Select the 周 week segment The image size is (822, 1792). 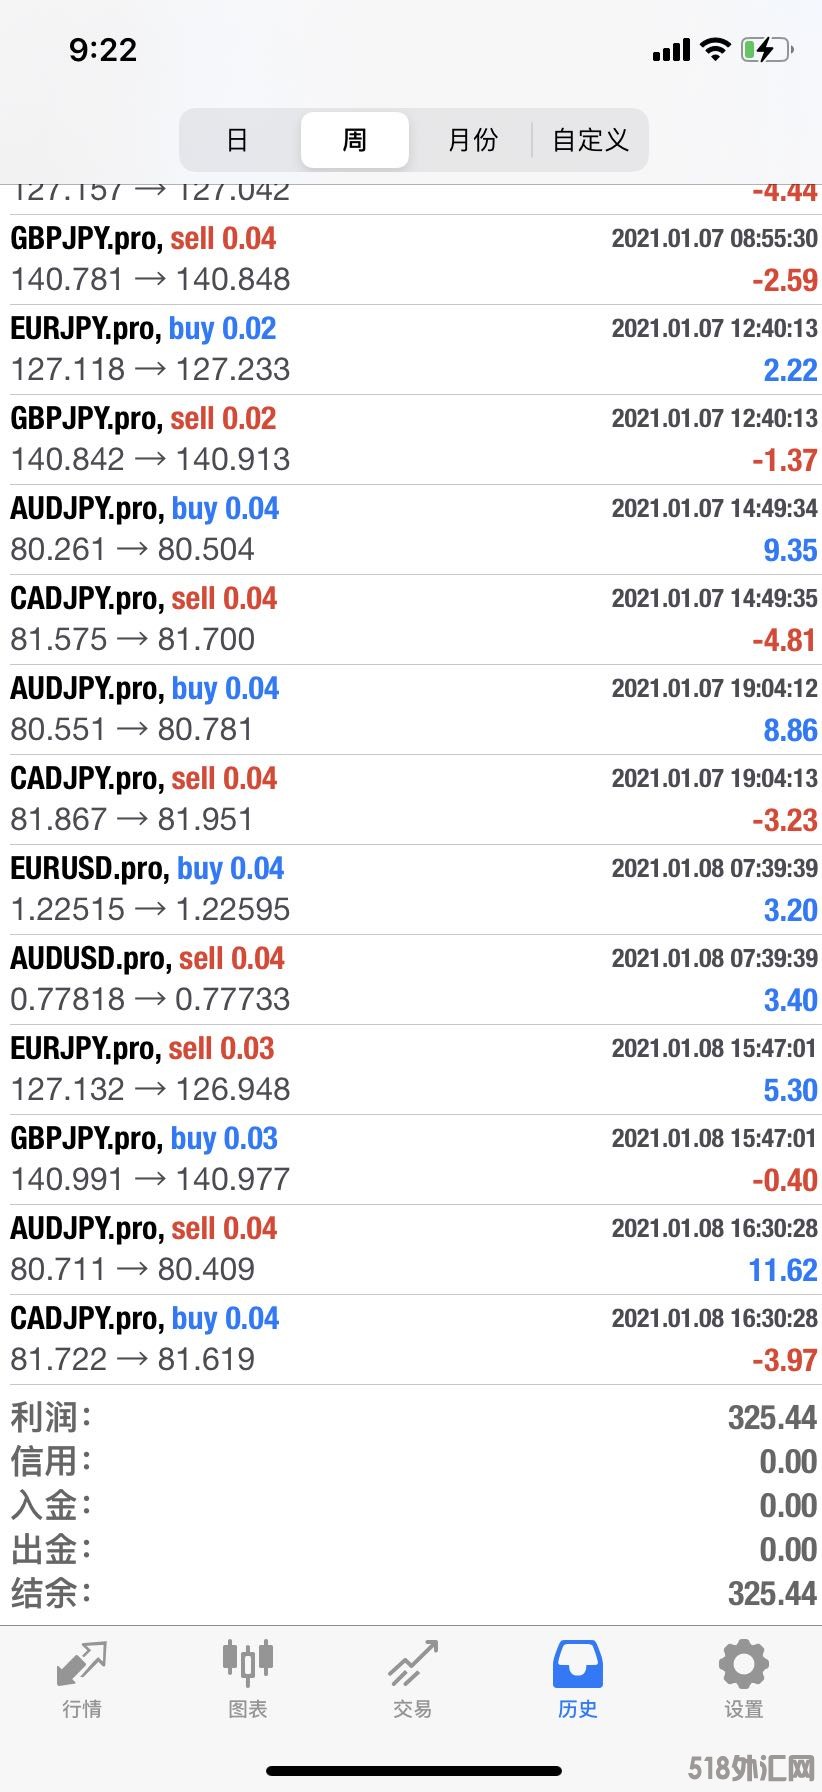355,140
